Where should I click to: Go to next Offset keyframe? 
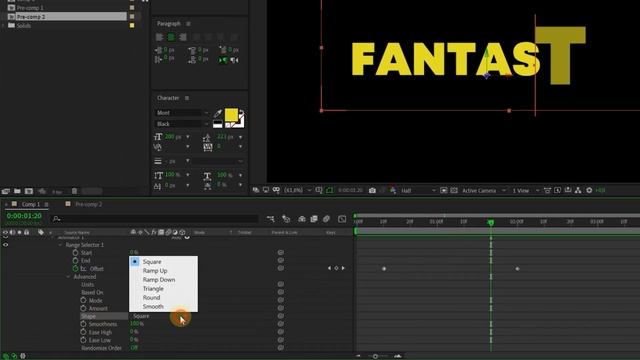(x=343, y=268)
